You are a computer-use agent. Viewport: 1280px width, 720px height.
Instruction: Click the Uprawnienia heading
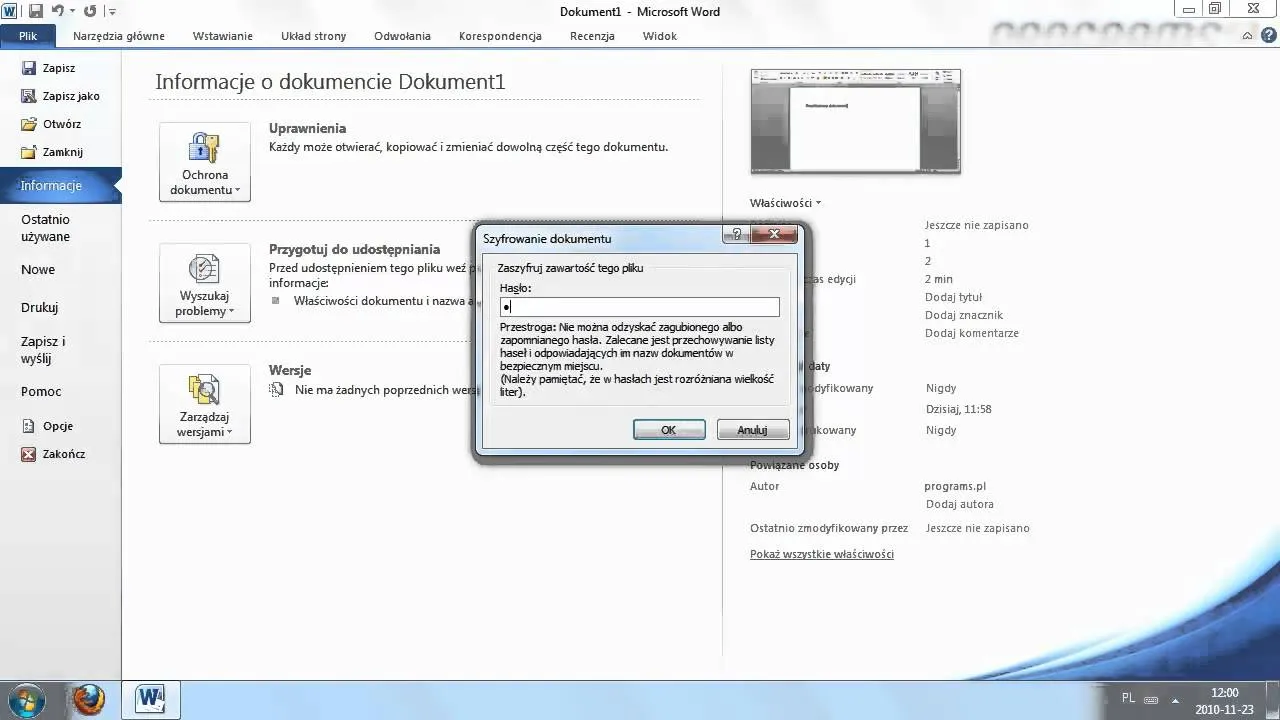click(x=307, y=128)
